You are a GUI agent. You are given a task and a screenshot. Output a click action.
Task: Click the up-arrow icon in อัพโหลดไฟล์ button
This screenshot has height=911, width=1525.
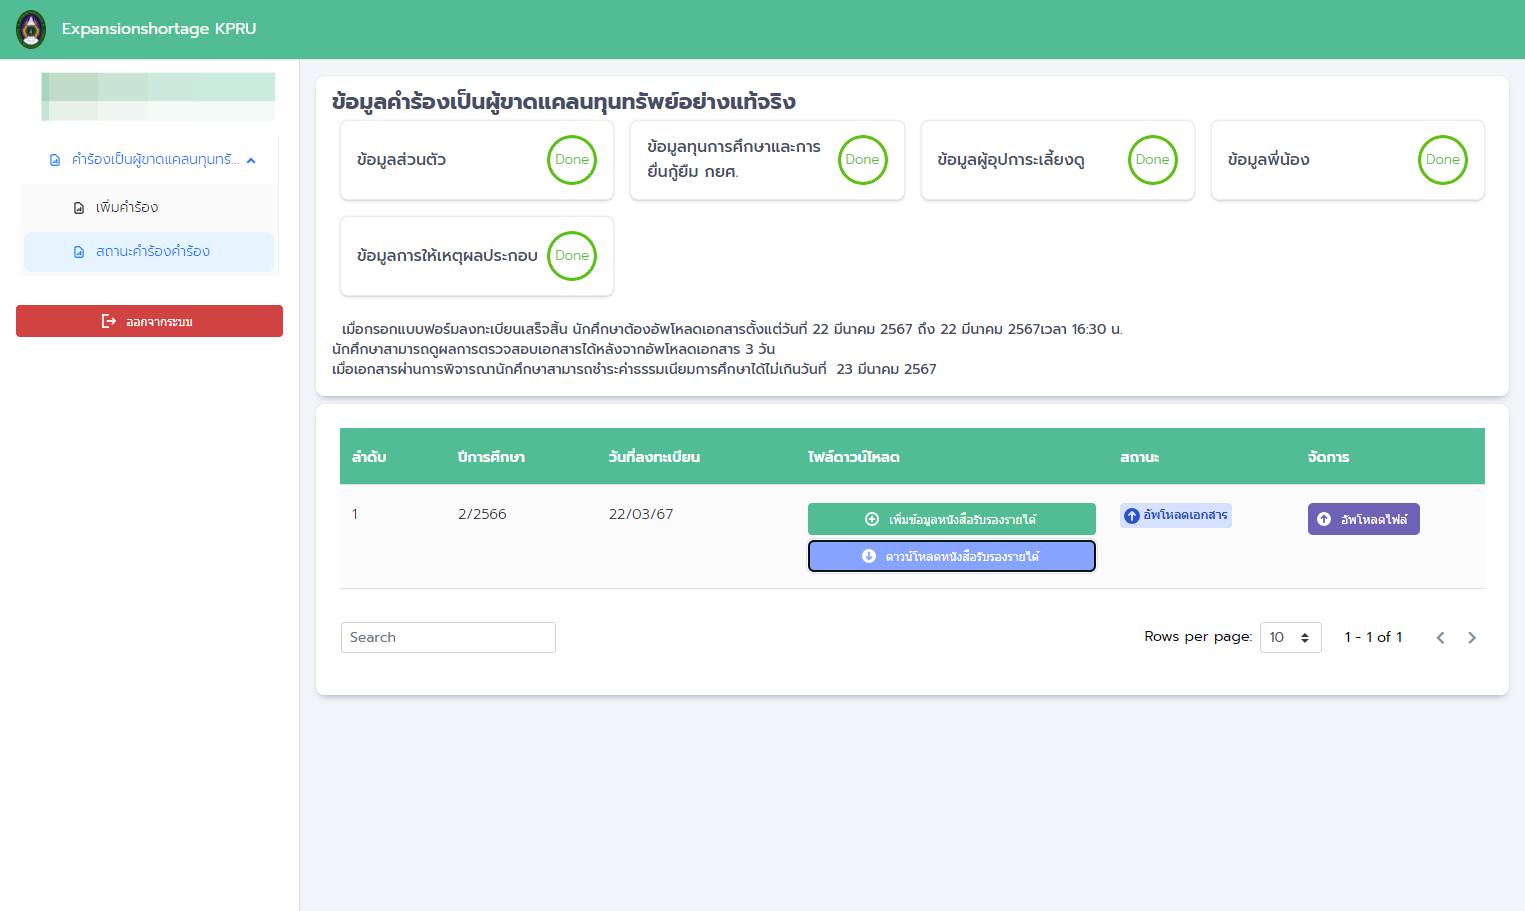(1324, 519)
